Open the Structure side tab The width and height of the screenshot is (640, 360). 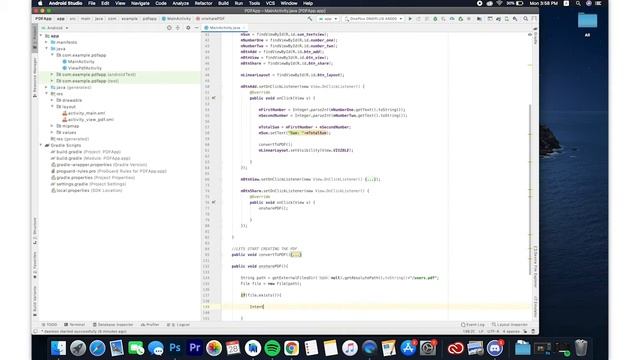(x=35, y=231)
